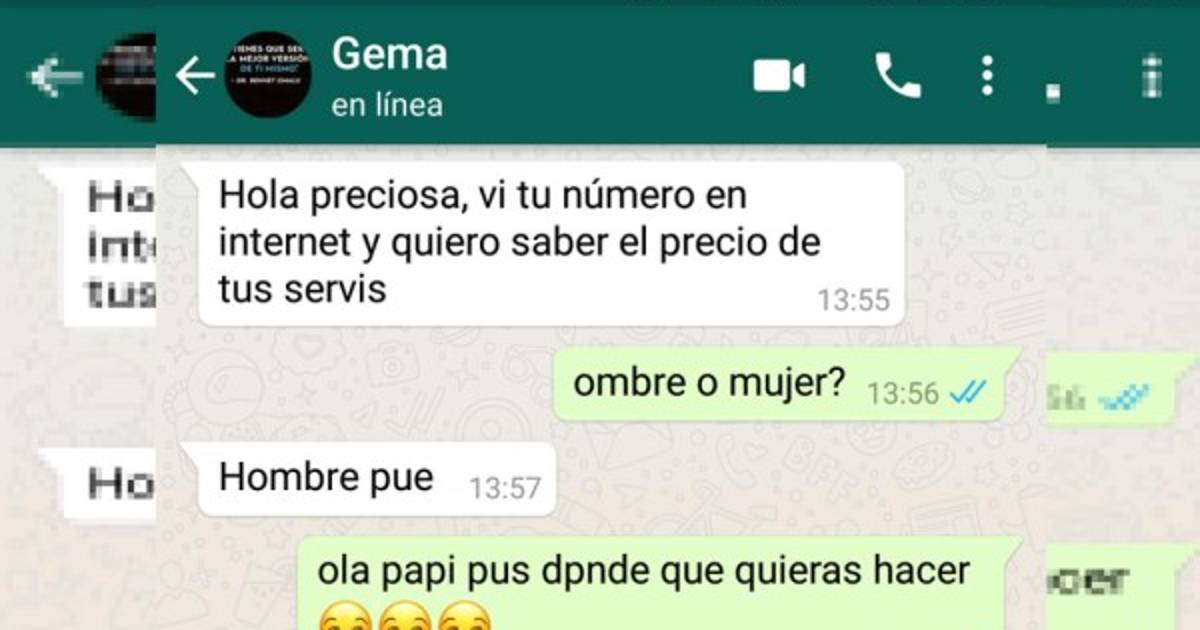Tap the 13:55 timestamp on first message
Image resolution: width=1200 pixels, height=630 pixels.
853,300
